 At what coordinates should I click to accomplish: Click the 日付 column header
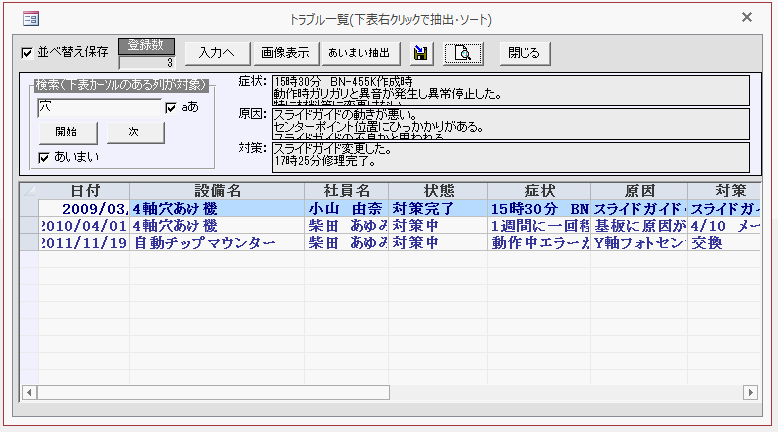point(84,191)
